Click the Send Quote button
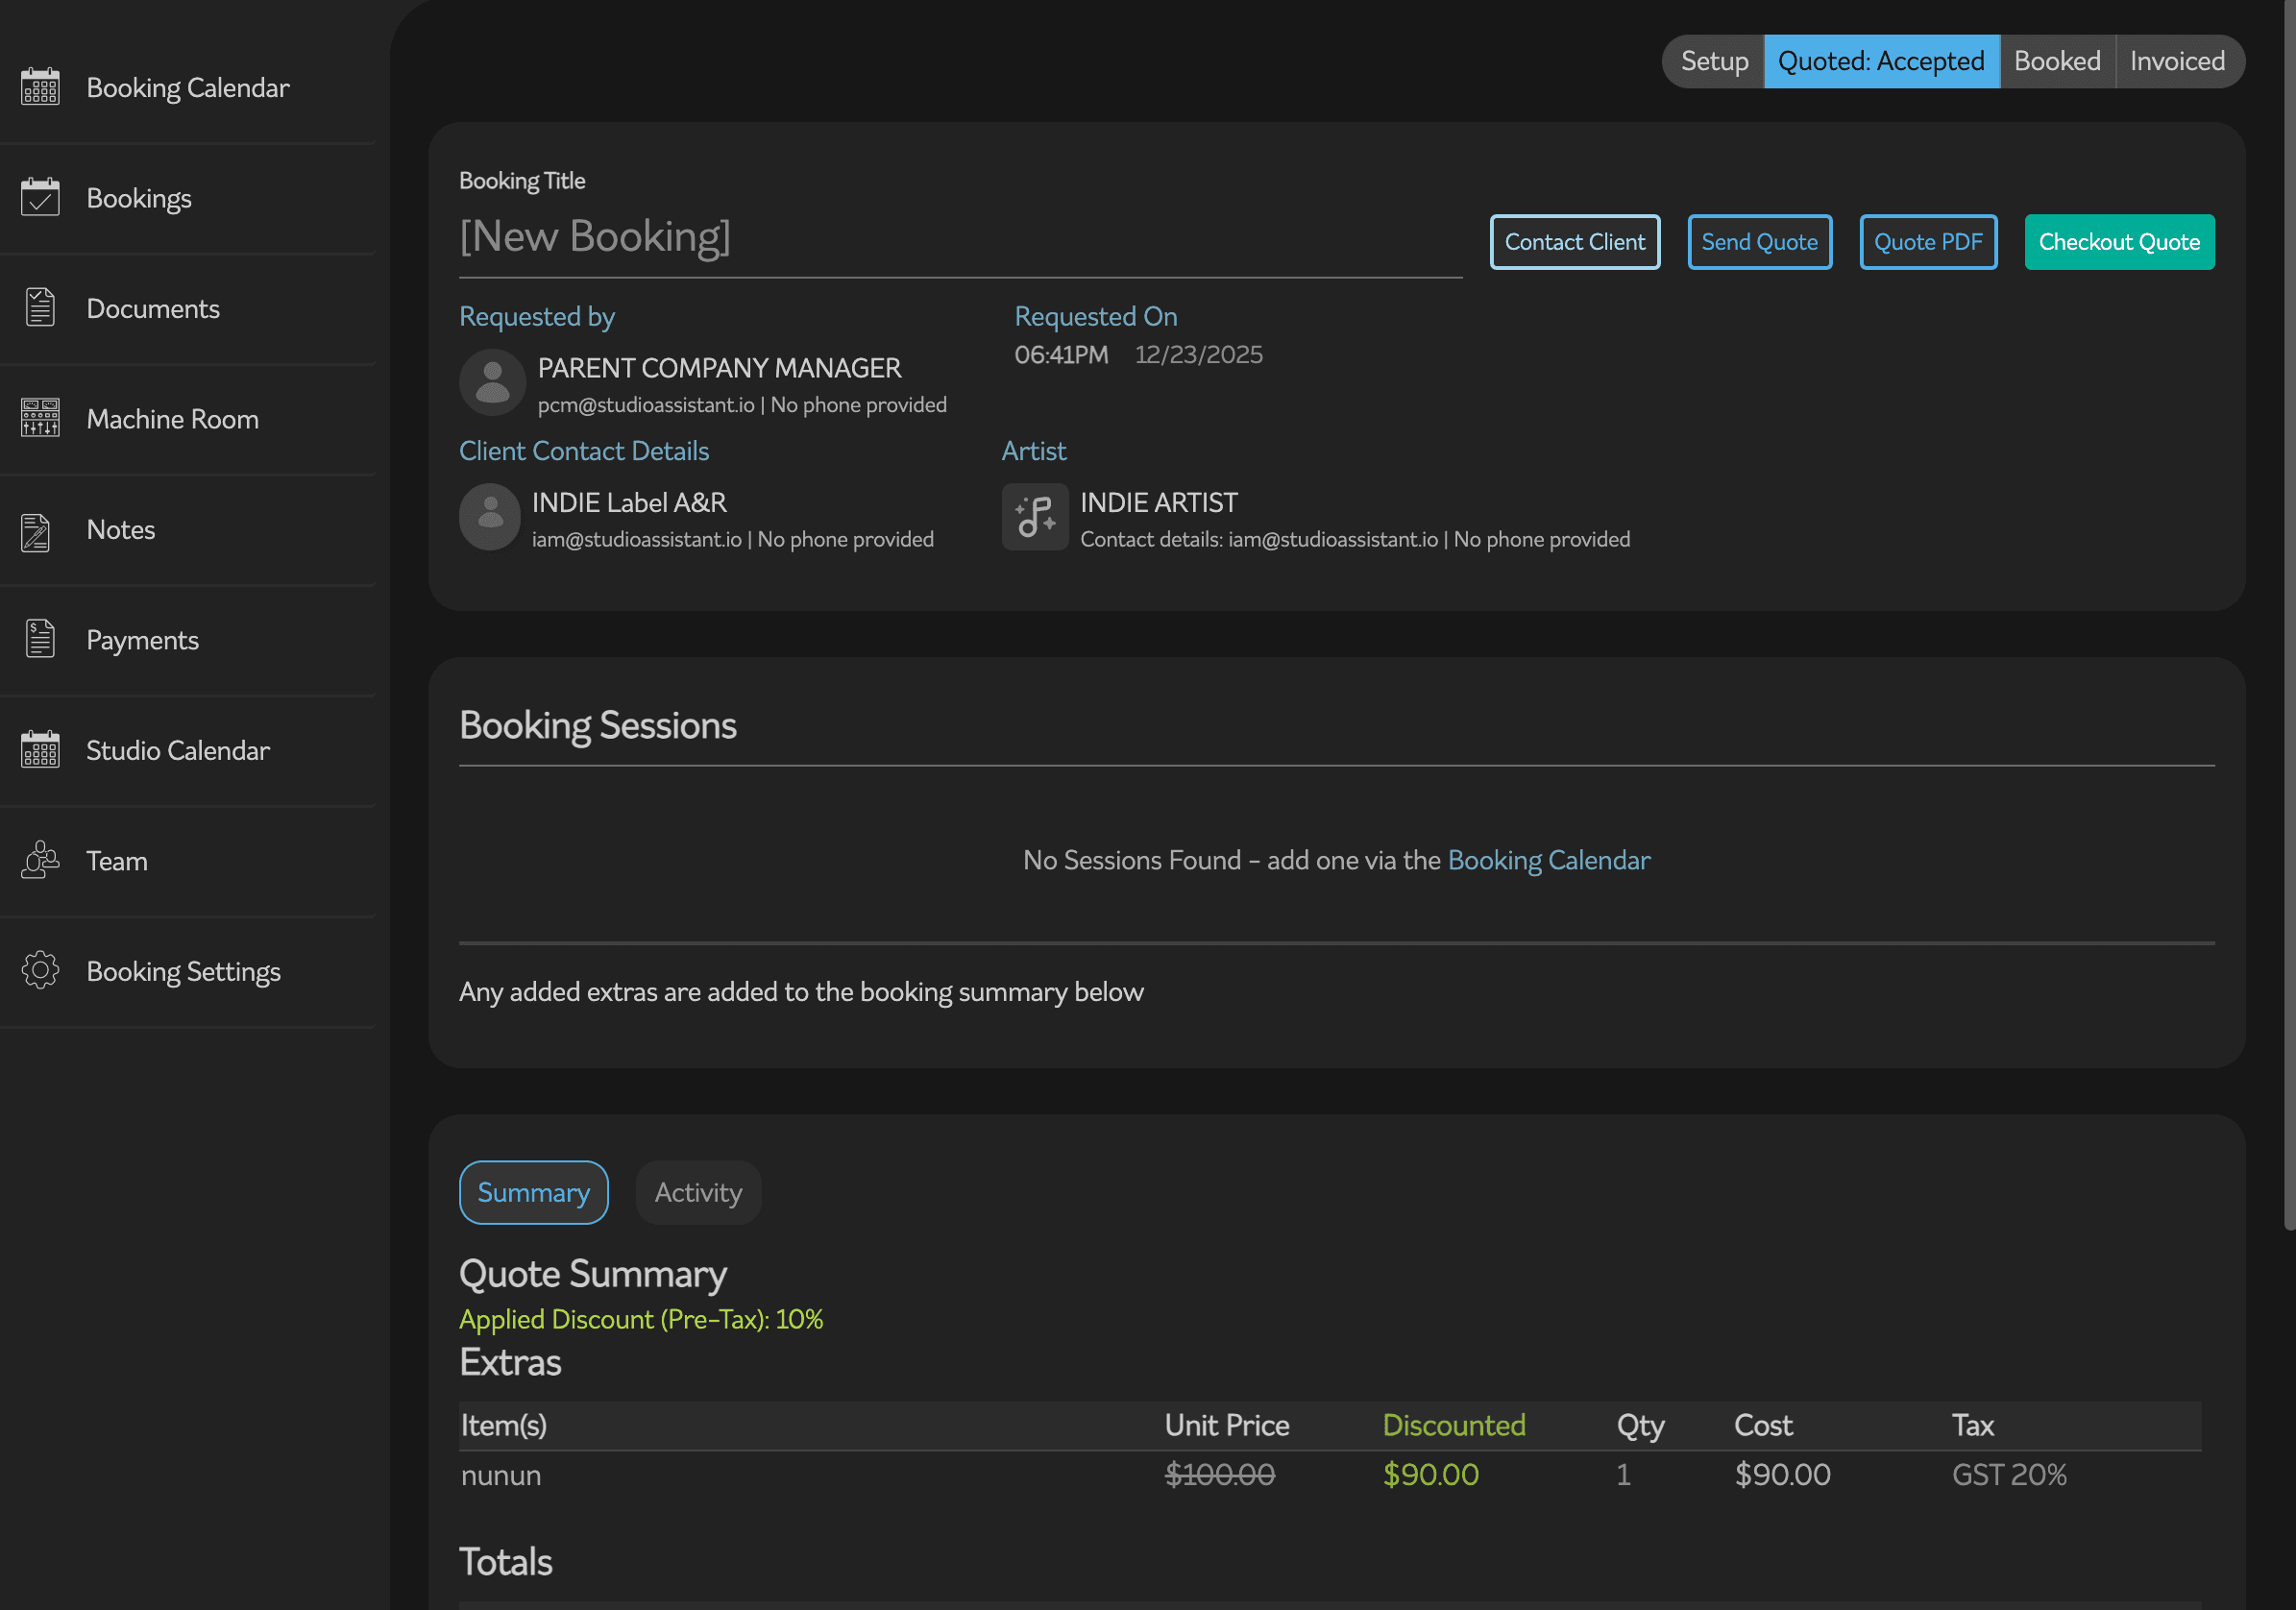 pos(1760,242)
